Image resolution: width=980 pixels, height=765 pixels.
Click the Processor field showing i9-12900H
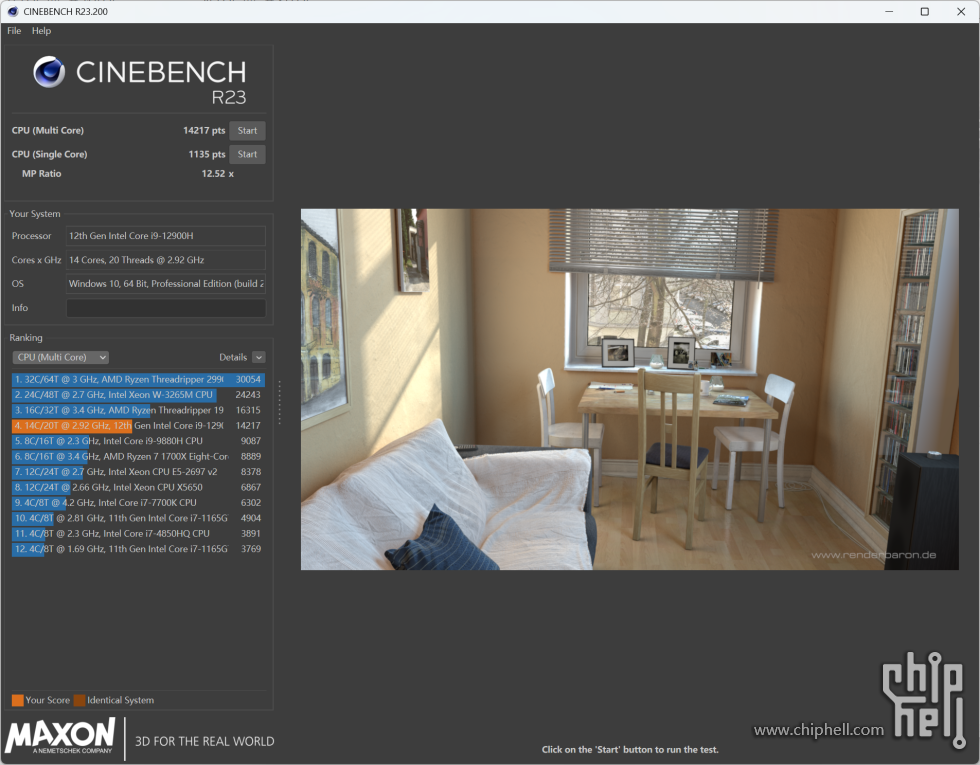click(x=166, y=236)
